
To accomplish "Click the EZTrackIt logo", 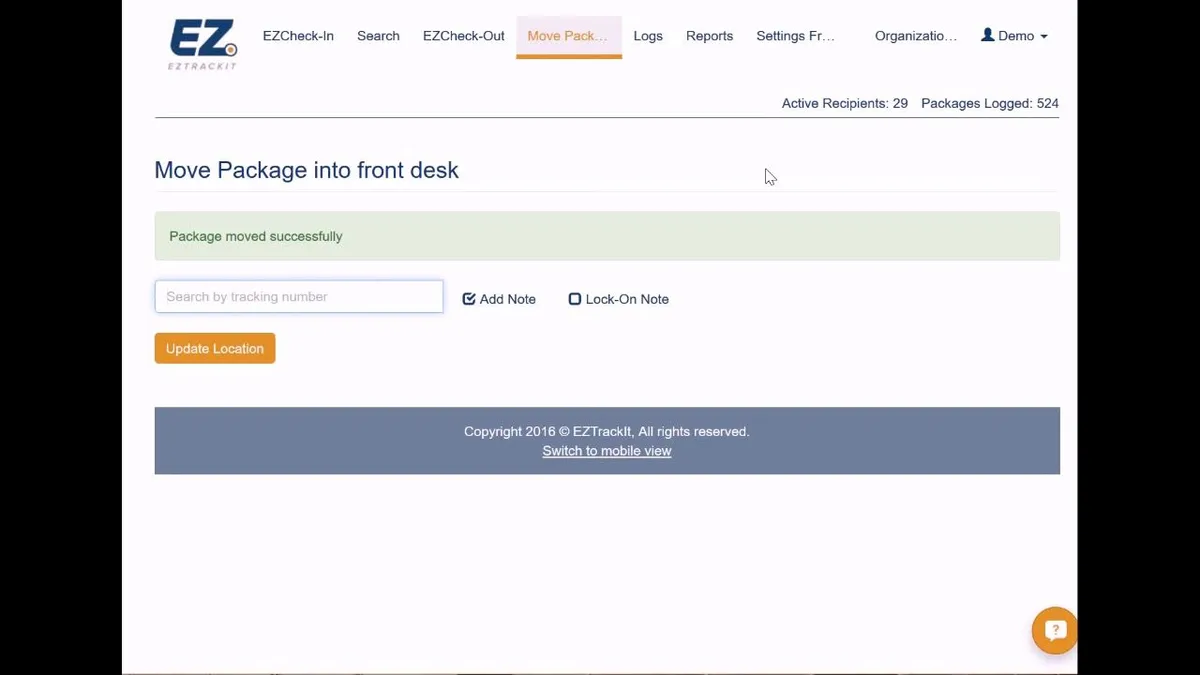I will click(203, 44).
